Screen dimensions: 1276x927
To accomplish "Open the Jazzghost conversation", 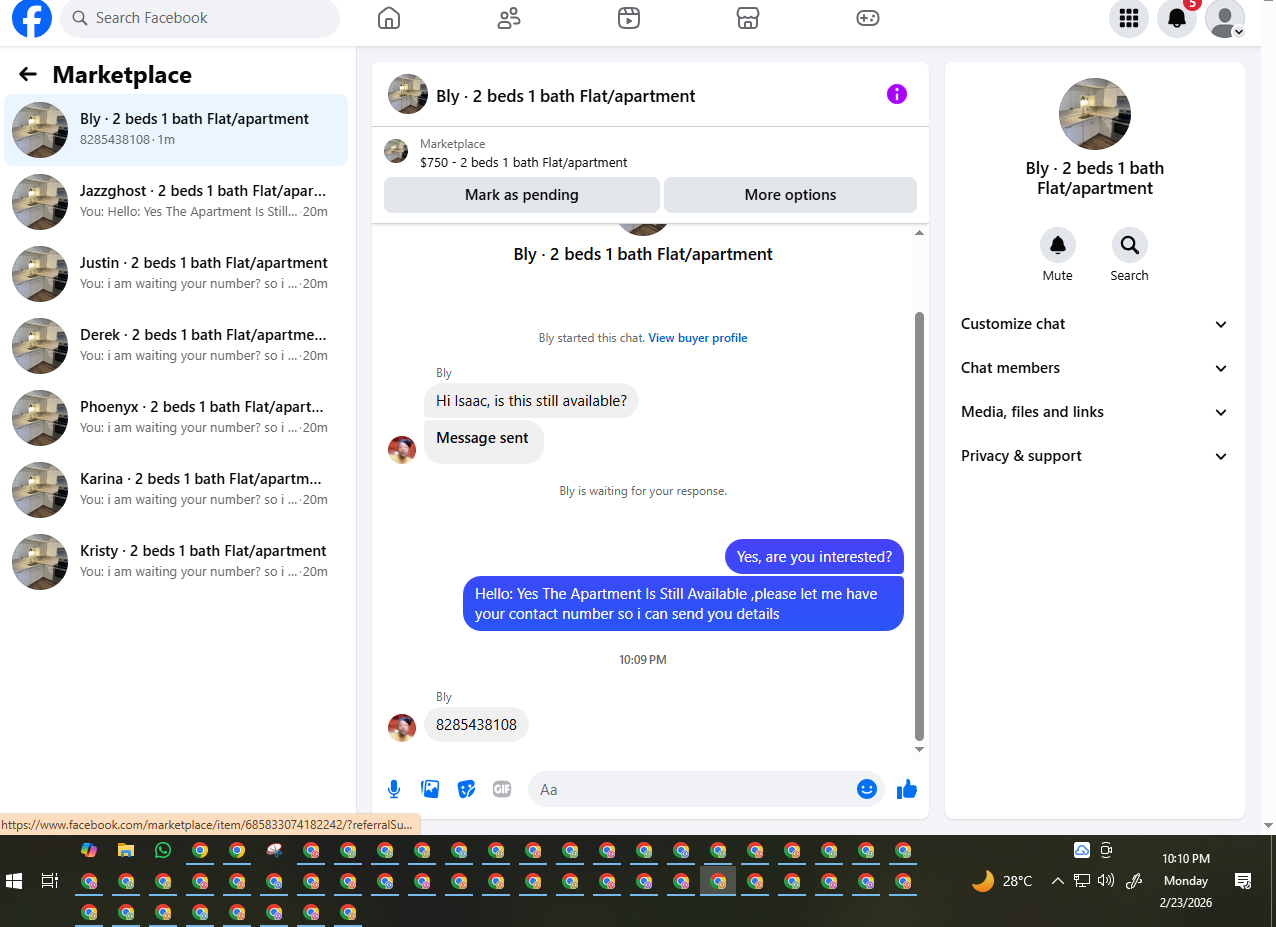I will (176, 202).
